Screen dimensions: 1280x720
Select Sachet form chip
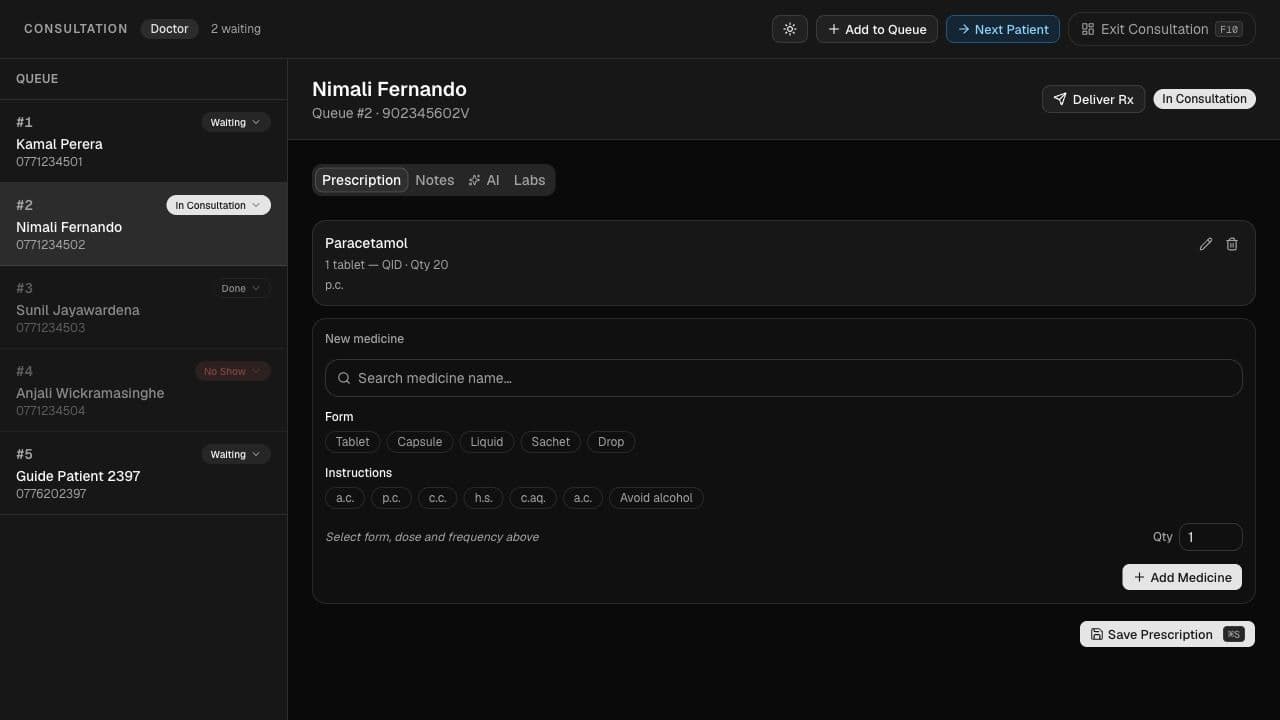coord(550,442)
